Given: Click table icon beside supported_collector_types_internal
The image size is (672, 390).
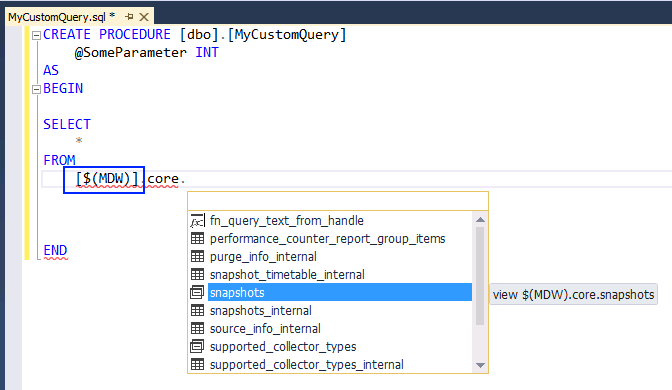Looking at the screenshot, I should click(197, 365).
